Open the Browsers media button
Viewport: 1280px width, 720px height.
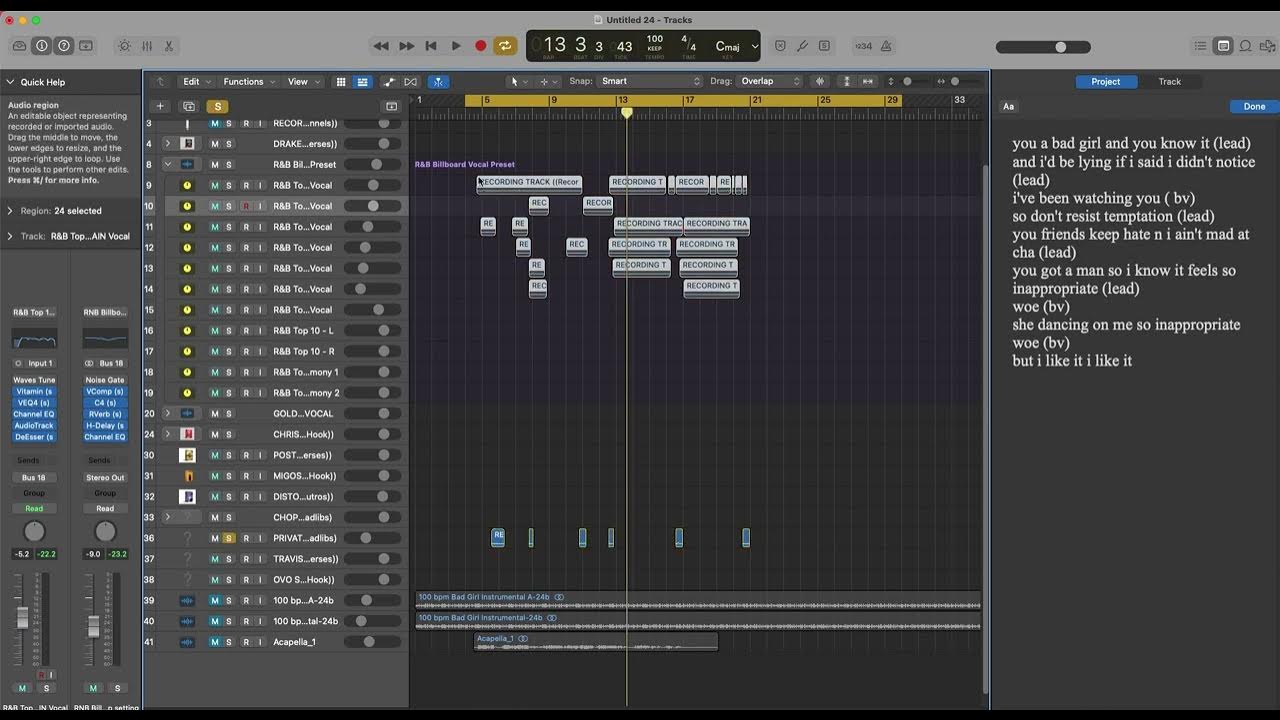(x=1267, y=46)
